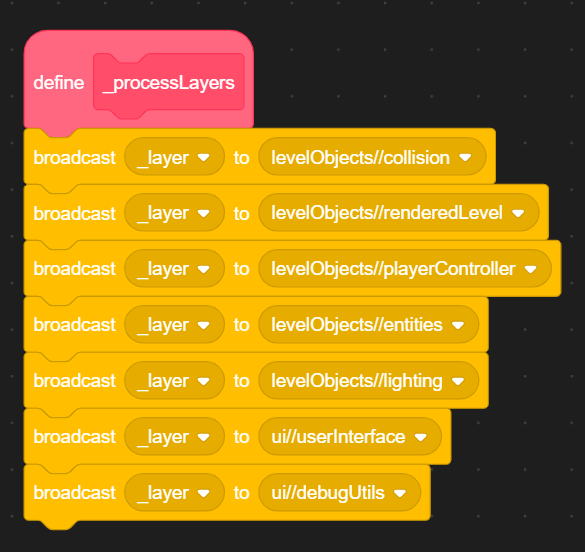Expand _layer message dropdown in userInterface broadcast block
The width and height of the screenshot is (585, 552).
(x=174, y=437)
